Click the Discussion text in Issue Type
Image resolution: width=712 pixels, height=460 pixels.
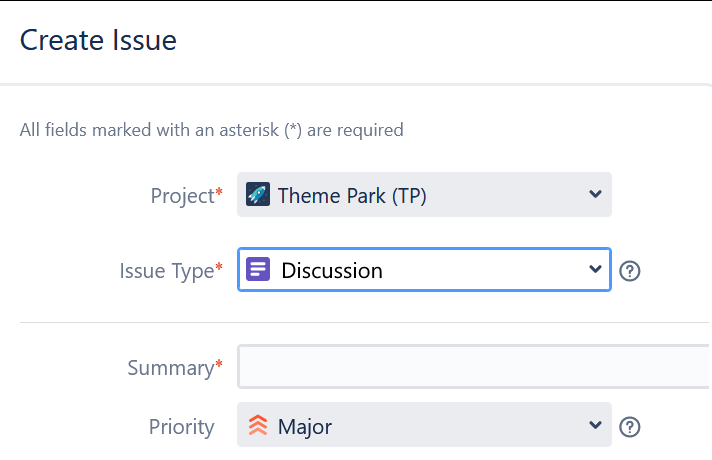point(332,271)
